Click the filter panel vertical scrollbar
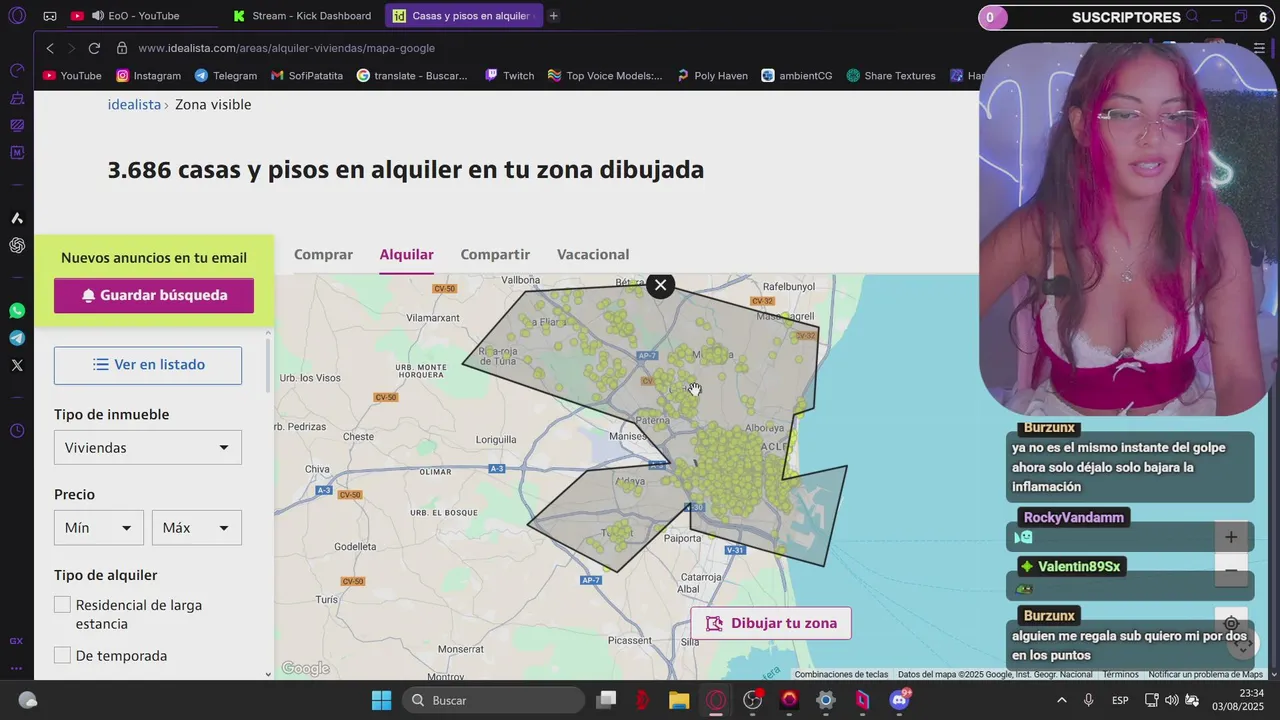 pyautogui.click(x=268, y=365)
